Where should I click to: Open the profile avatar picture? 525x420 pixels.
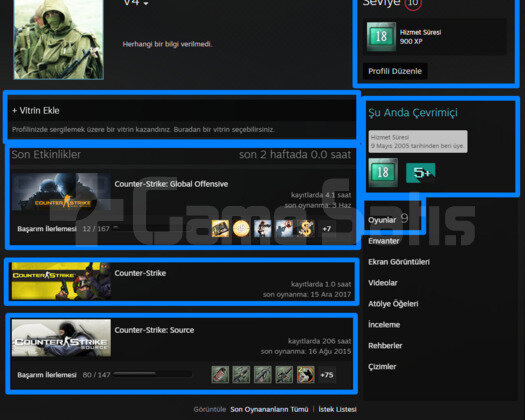[58, 39]
